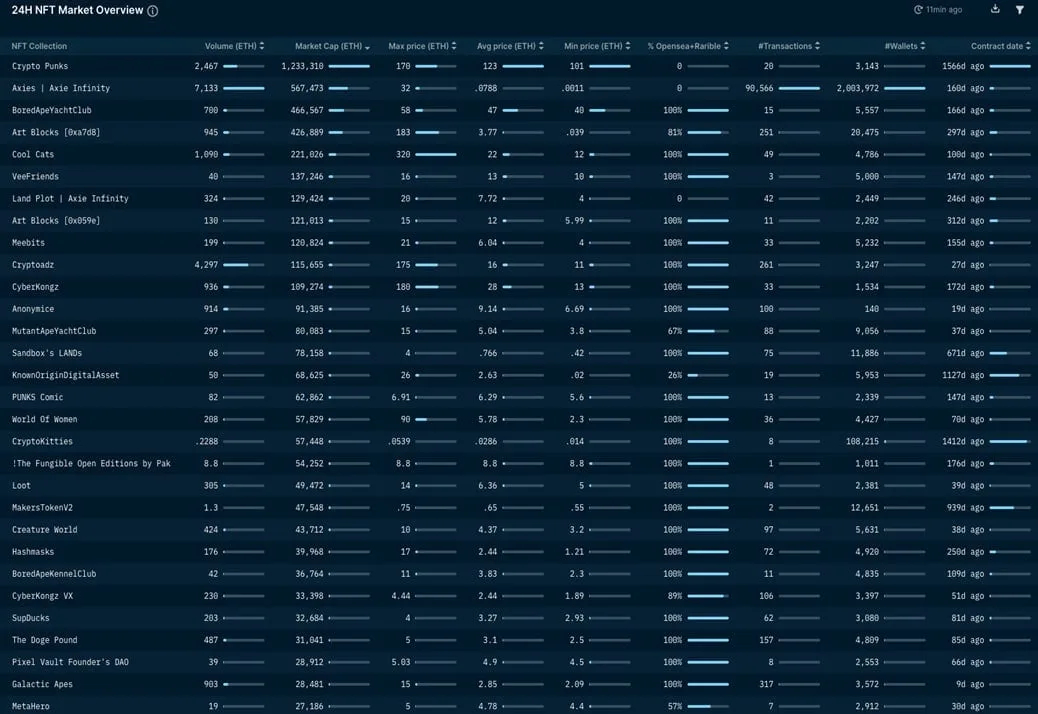Open the info icon beside the title
This screenshot has width=1038, height=714.
click(x=153, y=11)
